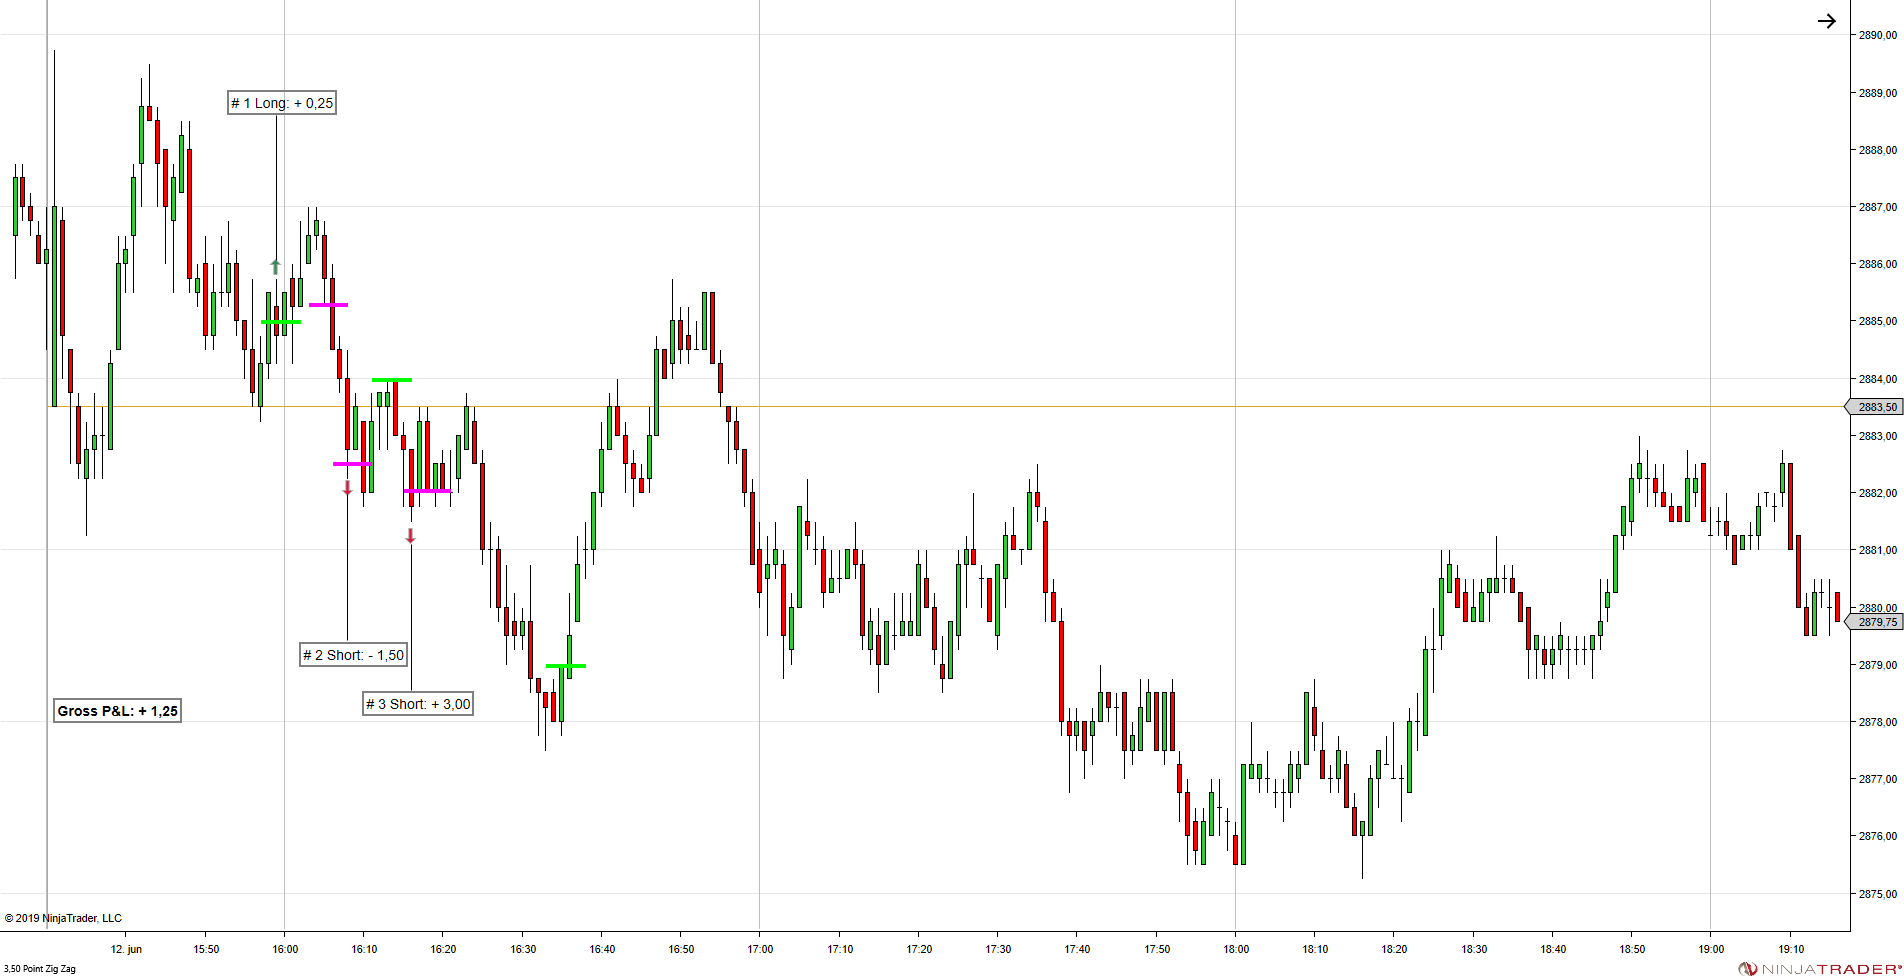Screen dimensions: 1904x978
Task: Click the 2875,00 price axis label
Action: [x=1877, y=894]
